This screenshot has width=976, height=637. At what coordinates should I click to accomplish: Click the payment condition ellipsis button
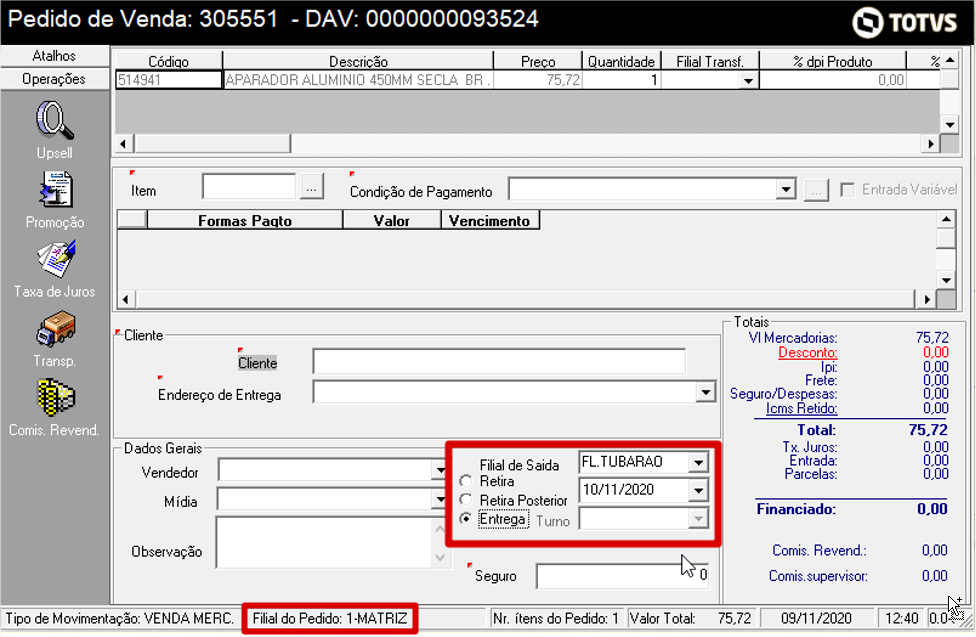[x=816, y=190]
